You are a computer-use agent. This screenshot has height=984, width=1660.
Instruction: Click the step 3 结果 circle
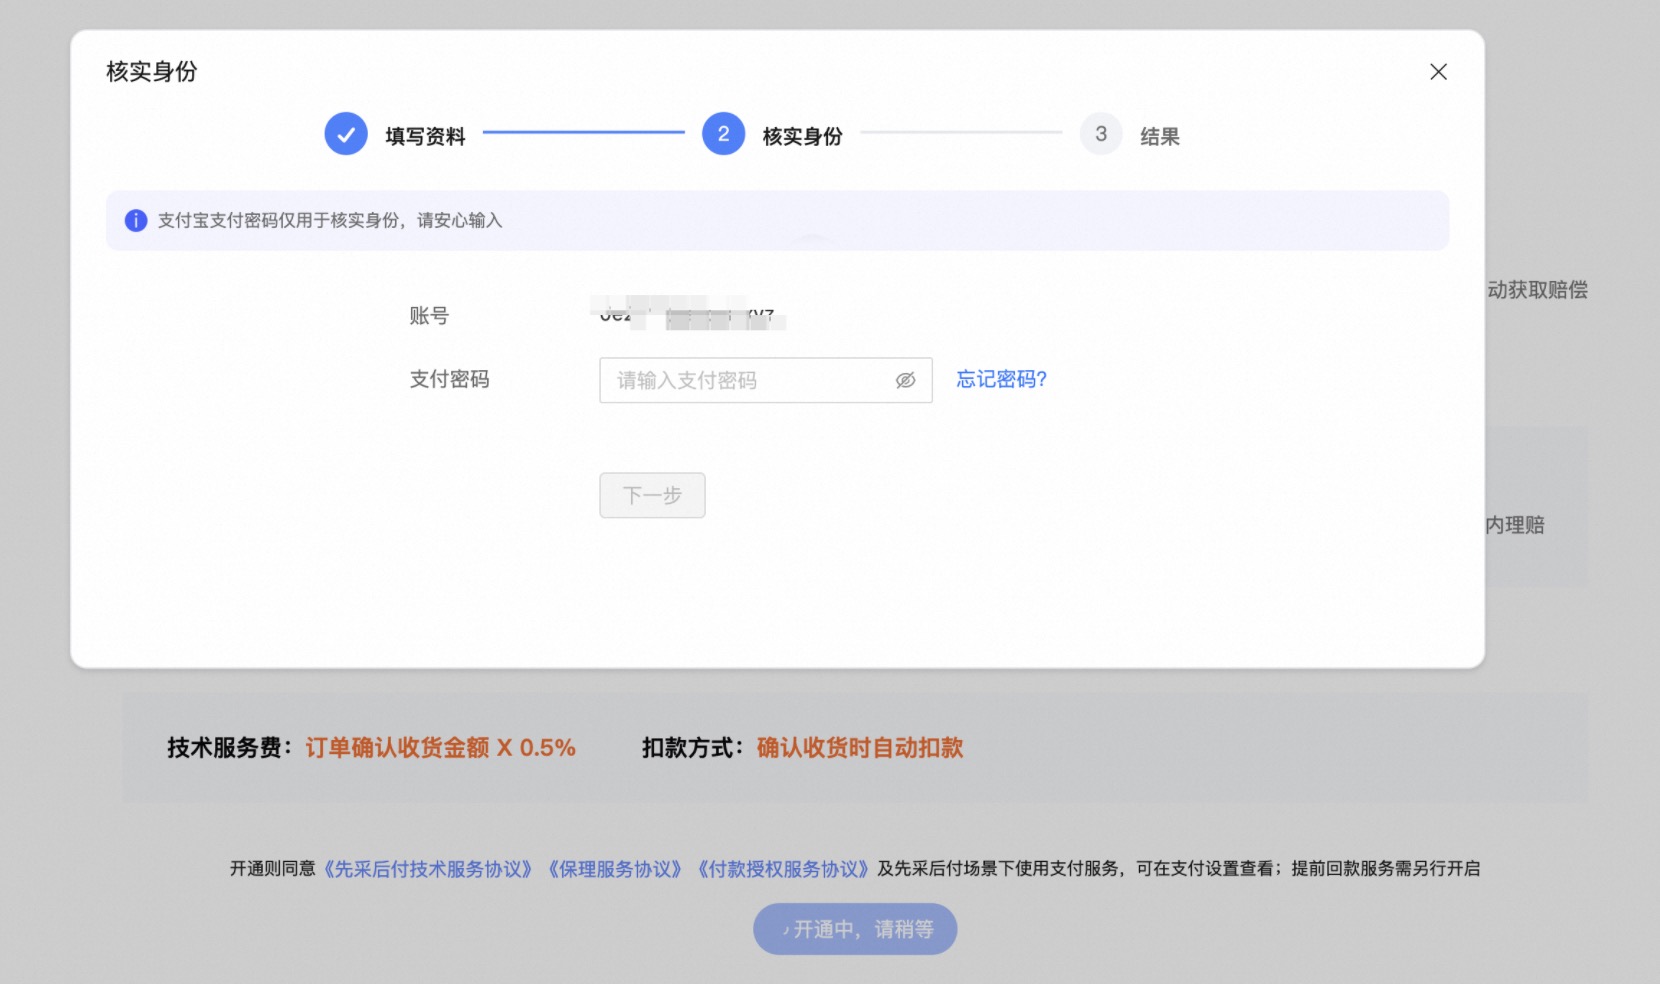(1101, 134)
